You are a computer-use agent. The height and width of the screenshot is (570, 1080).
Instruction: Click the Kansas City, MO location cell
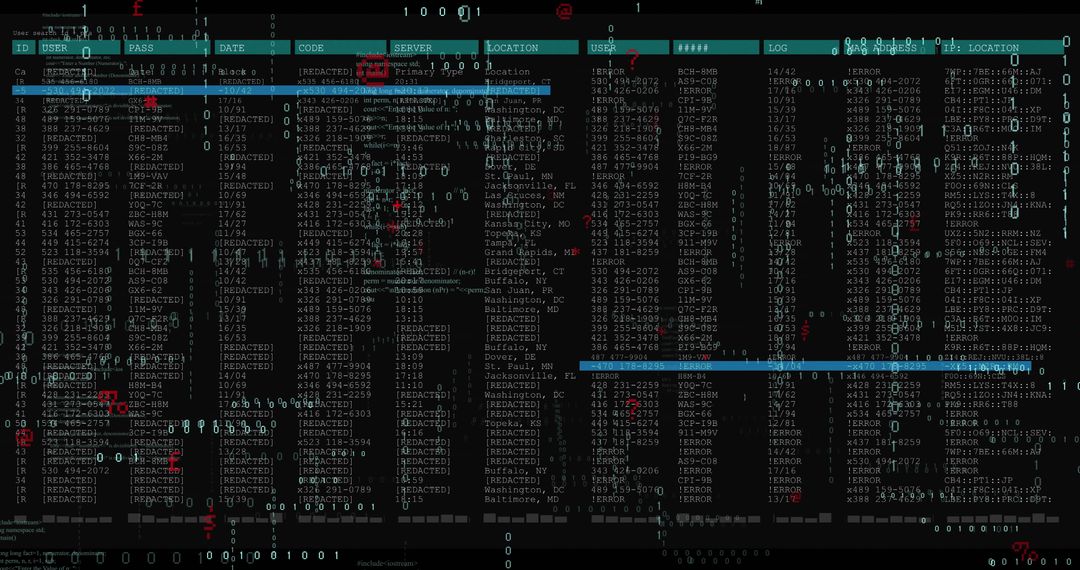point(528,224)
